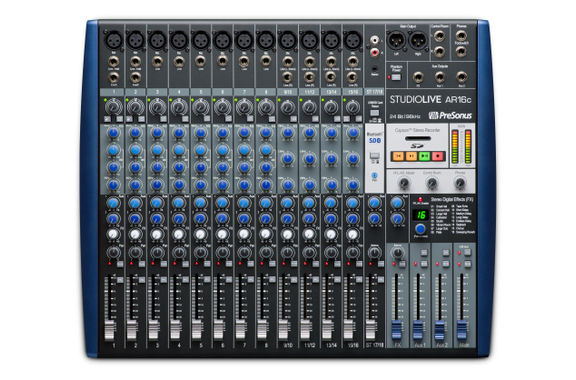Toggle channel 3 PFL solo button
The height and width of the screenshot is (380, 576).
(x=164, y=280)
